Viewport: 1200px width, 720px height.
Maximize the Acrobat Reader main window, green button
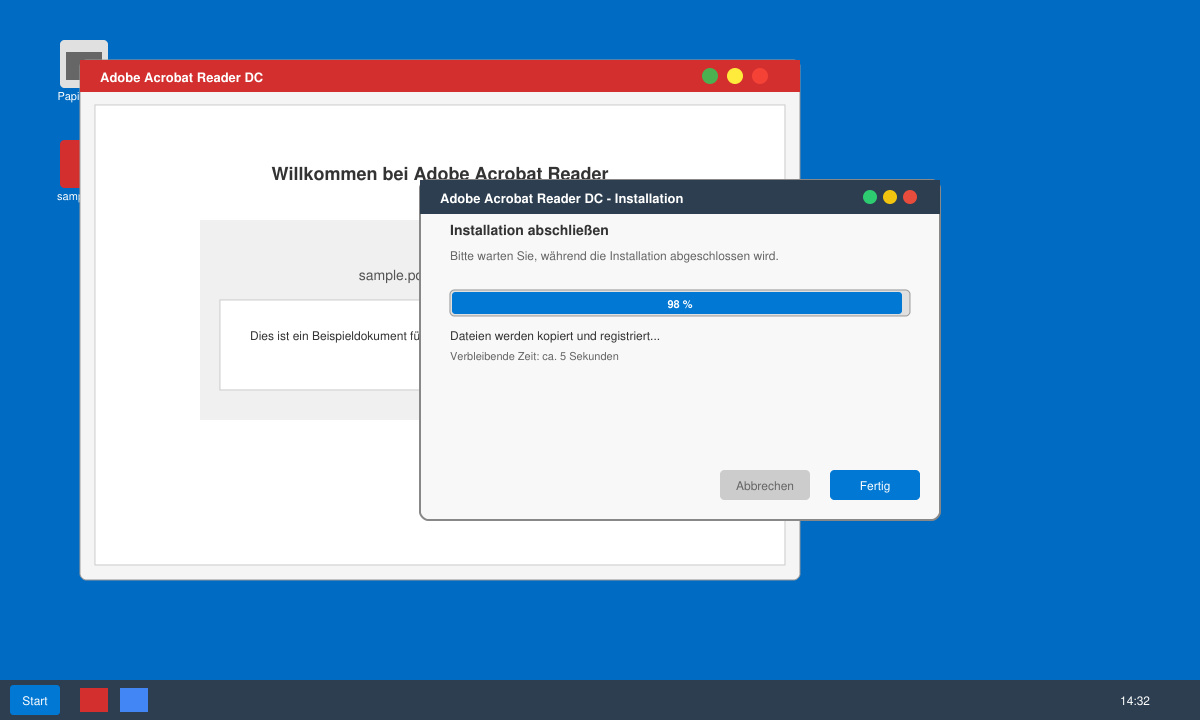click(710, 76)
